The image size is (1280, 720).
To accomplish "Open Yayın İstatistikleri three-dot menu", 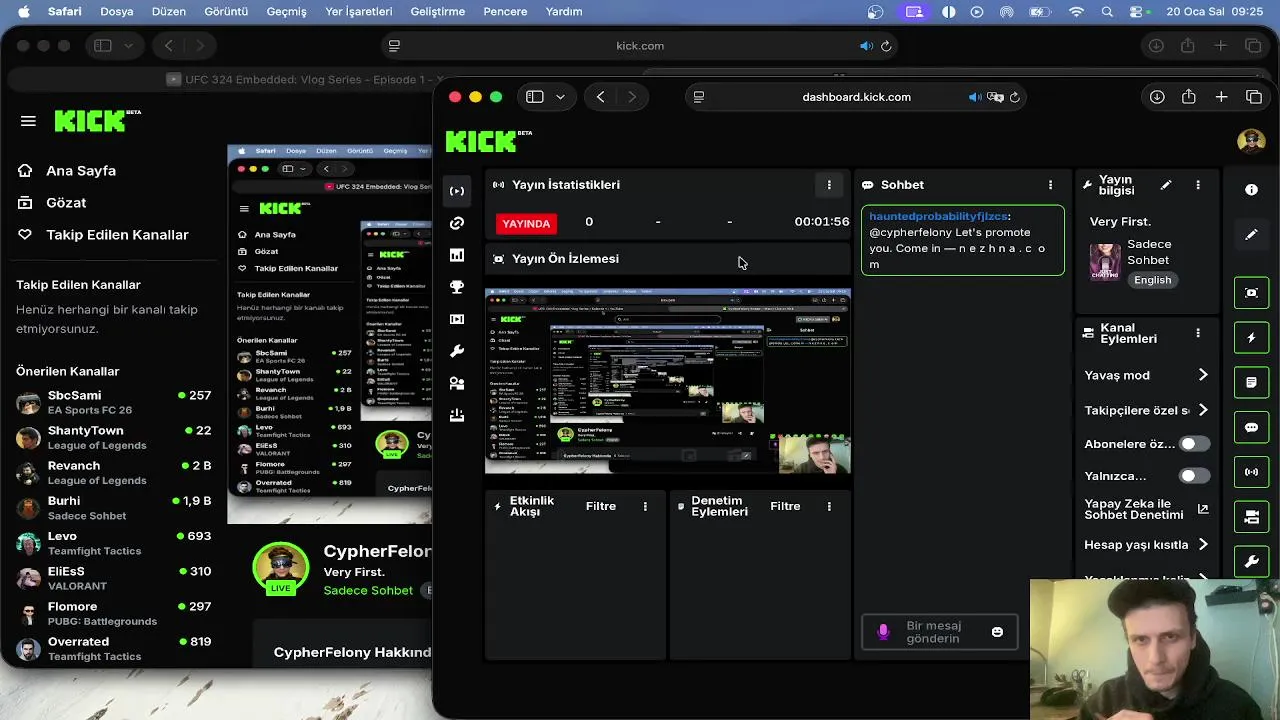I will (x=829, y=185).
